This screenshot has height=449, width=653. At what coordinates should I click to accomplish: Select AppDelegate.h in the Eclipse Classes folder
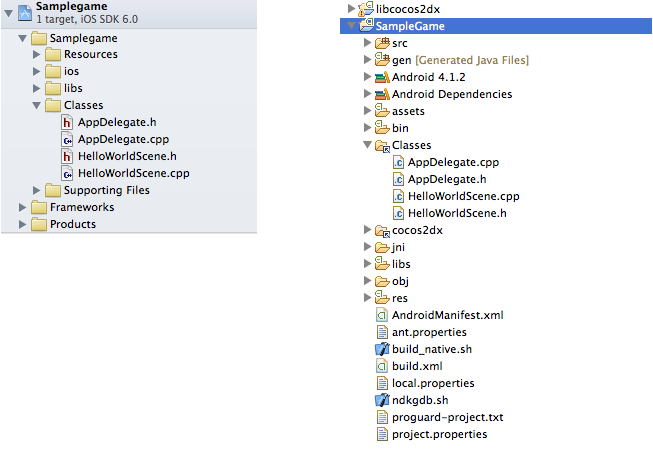click(x=447, y=180)
